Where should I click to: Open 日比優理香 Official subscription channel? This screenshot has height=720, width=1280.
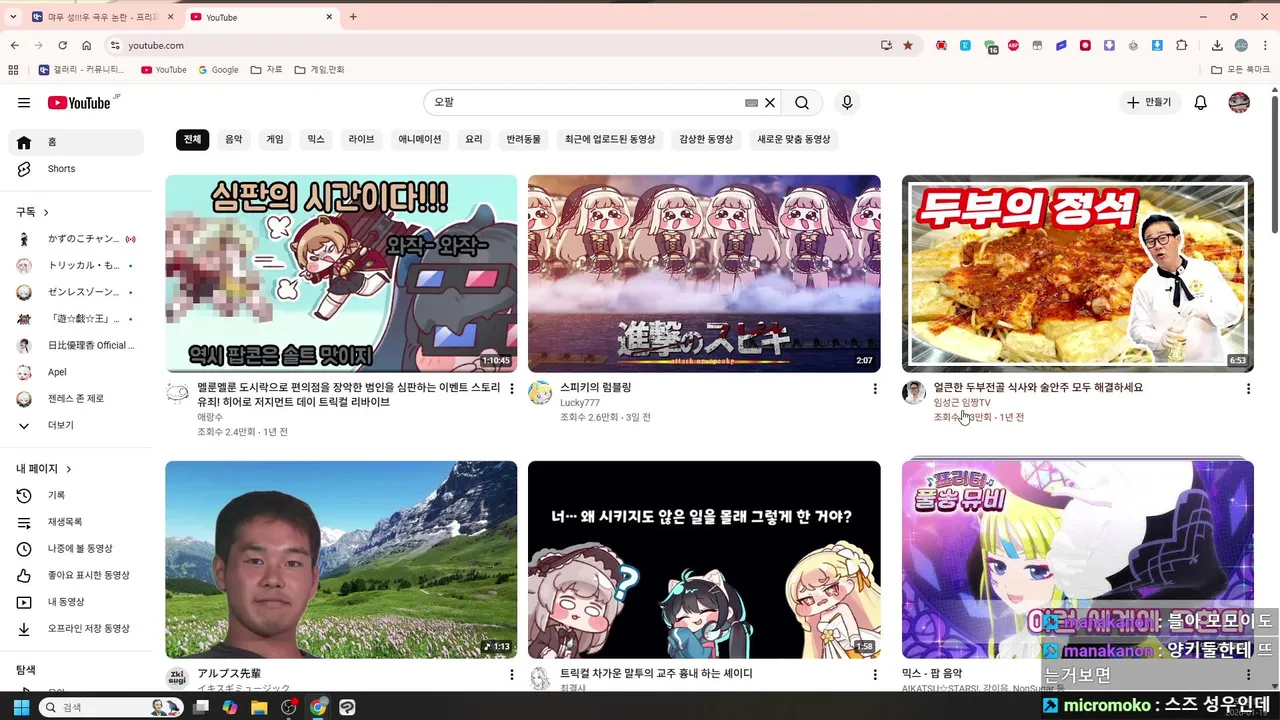(x=76, y=345)
